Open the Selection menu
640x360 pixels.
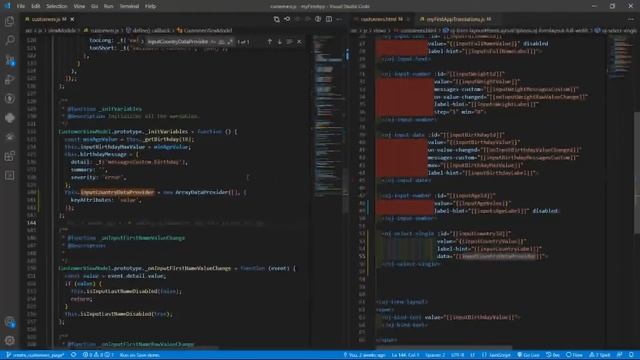pyautogui.click(x=57, y=6)
